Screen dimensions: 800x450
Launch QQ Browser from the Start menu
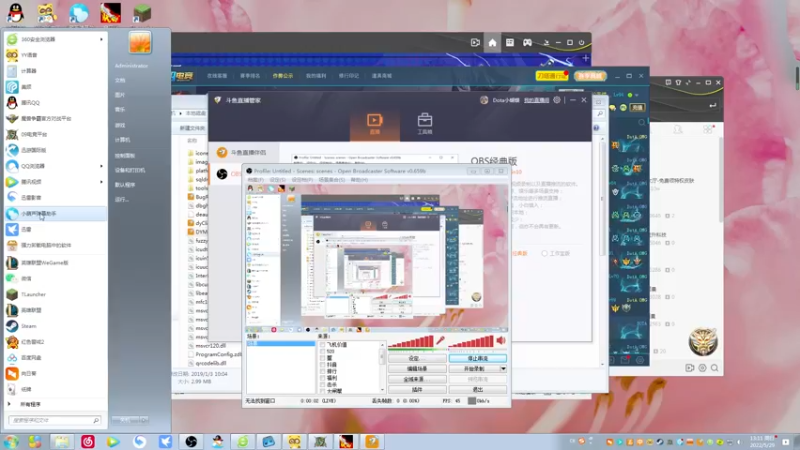54,166
